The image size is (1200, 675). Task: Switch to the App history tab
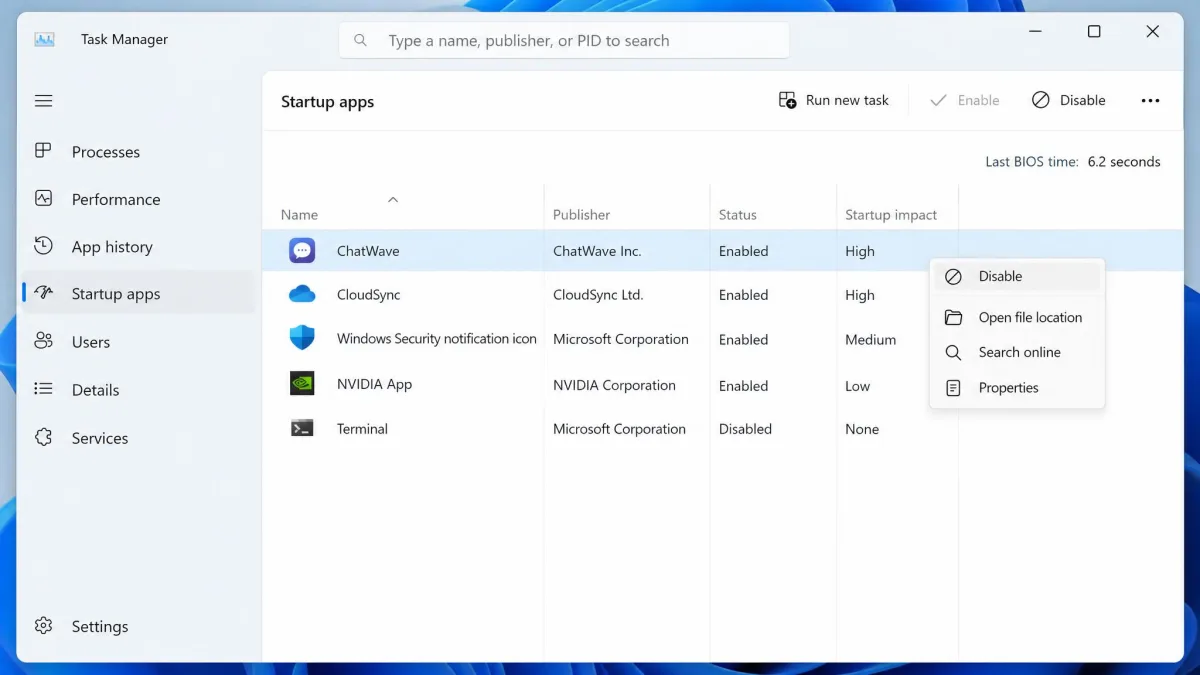coord(138,247)
